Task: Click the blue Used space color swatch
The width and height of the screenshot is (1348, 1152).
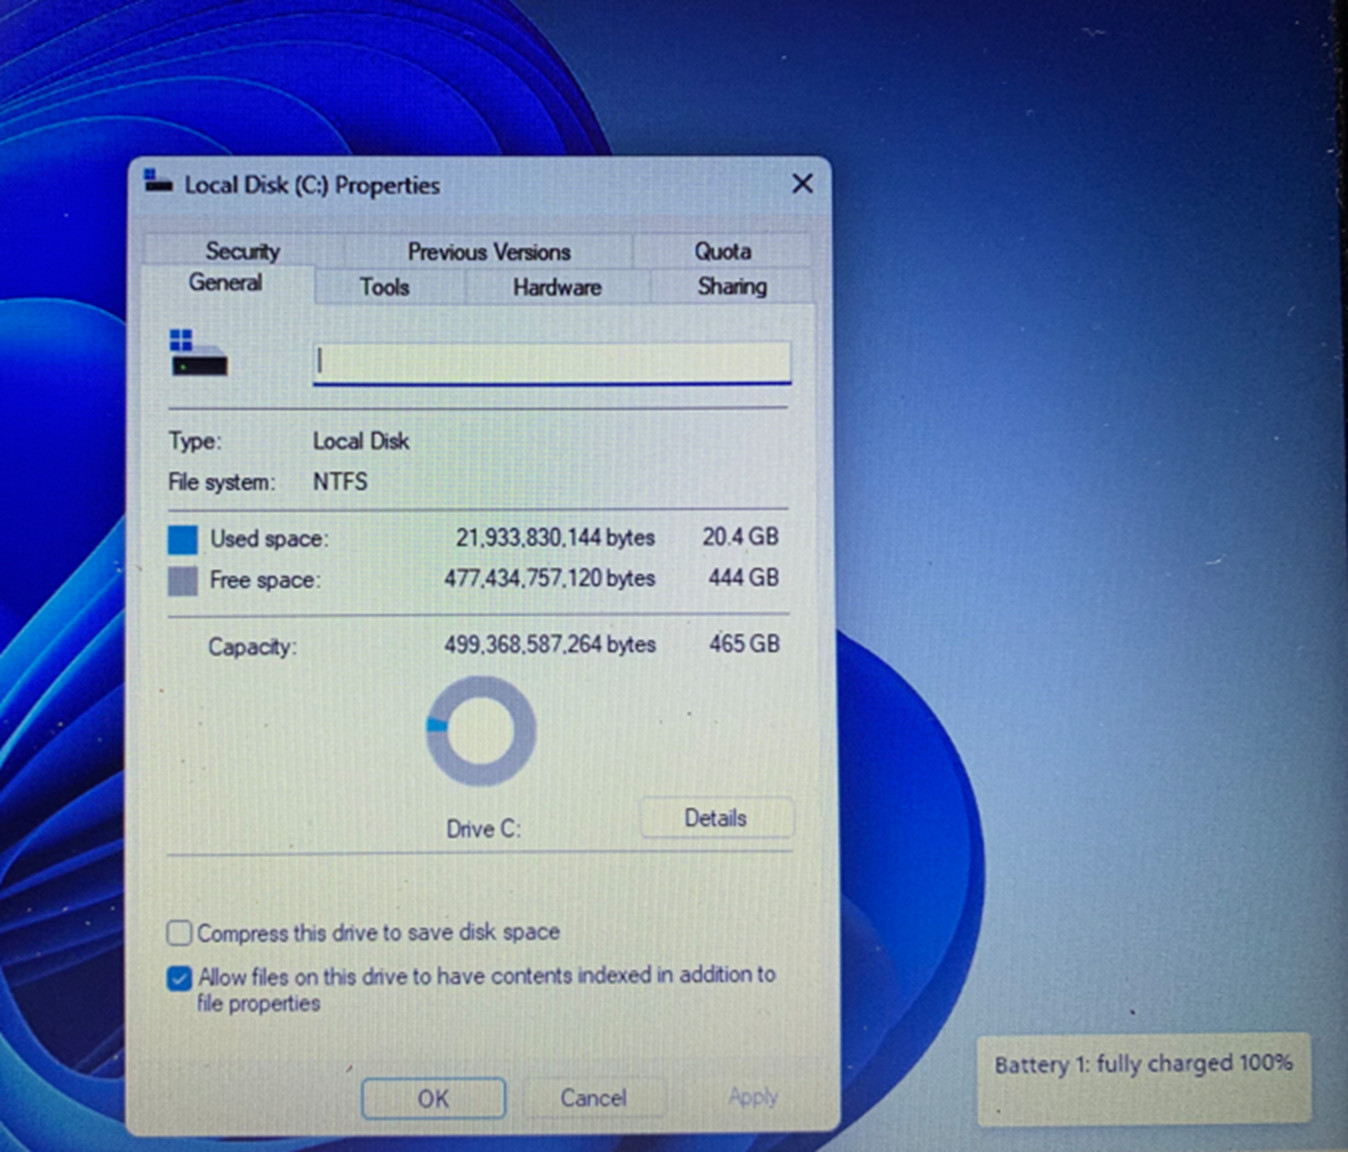Action: tap(183, 540)
